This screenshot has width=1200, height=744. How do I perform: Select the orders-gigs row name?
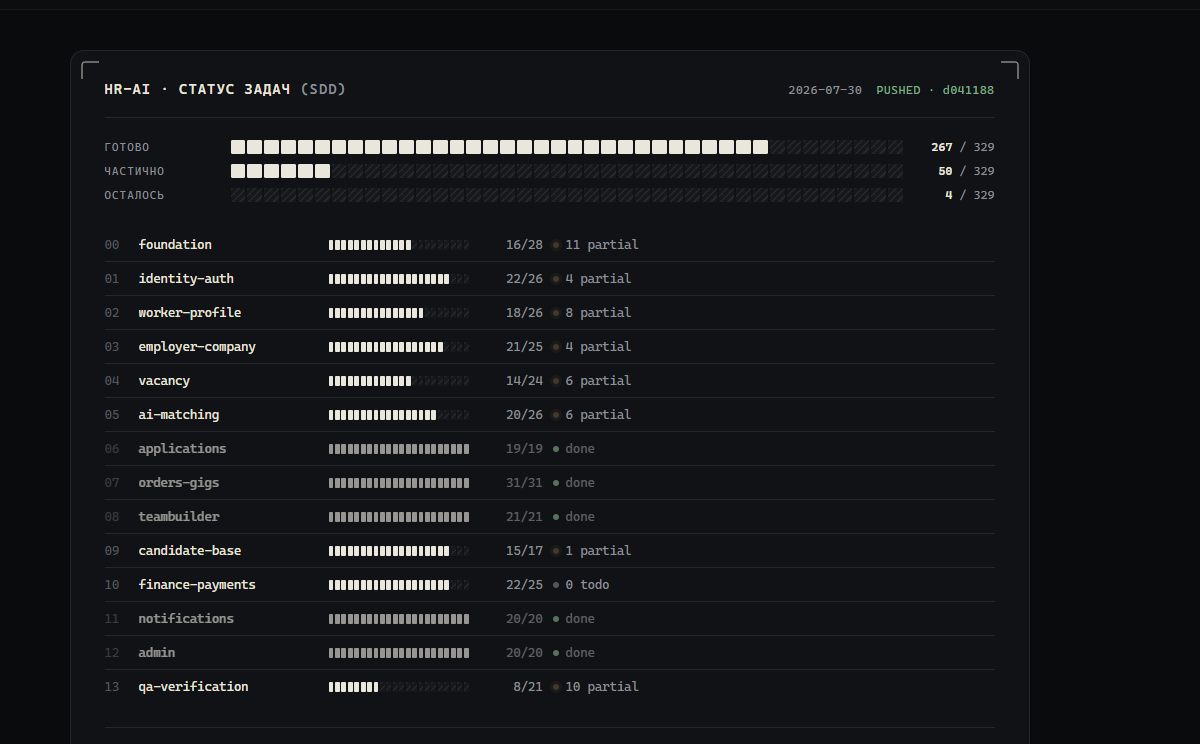[179, 483]
